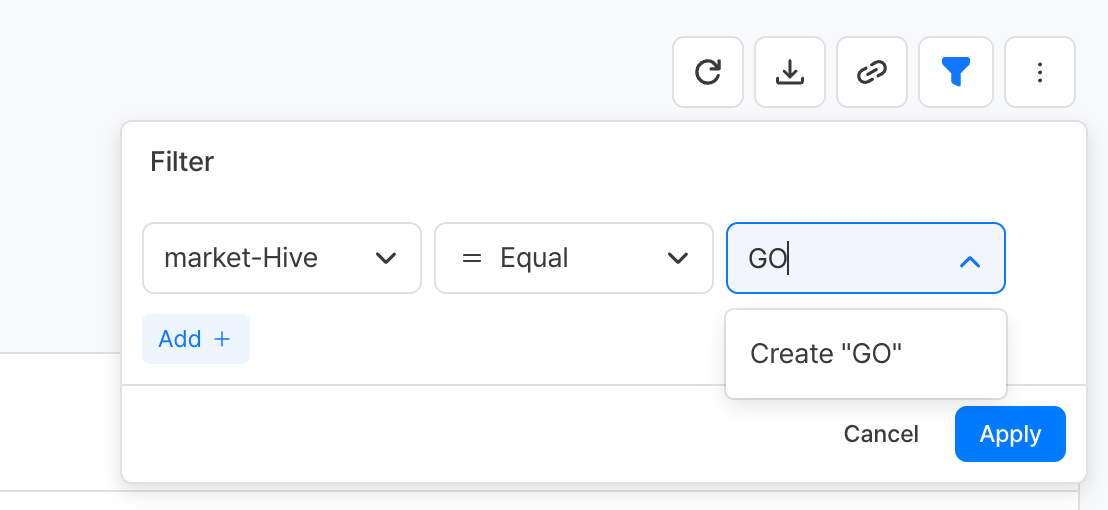Open the vertical three-dot more options menu

pos(1040,72)
